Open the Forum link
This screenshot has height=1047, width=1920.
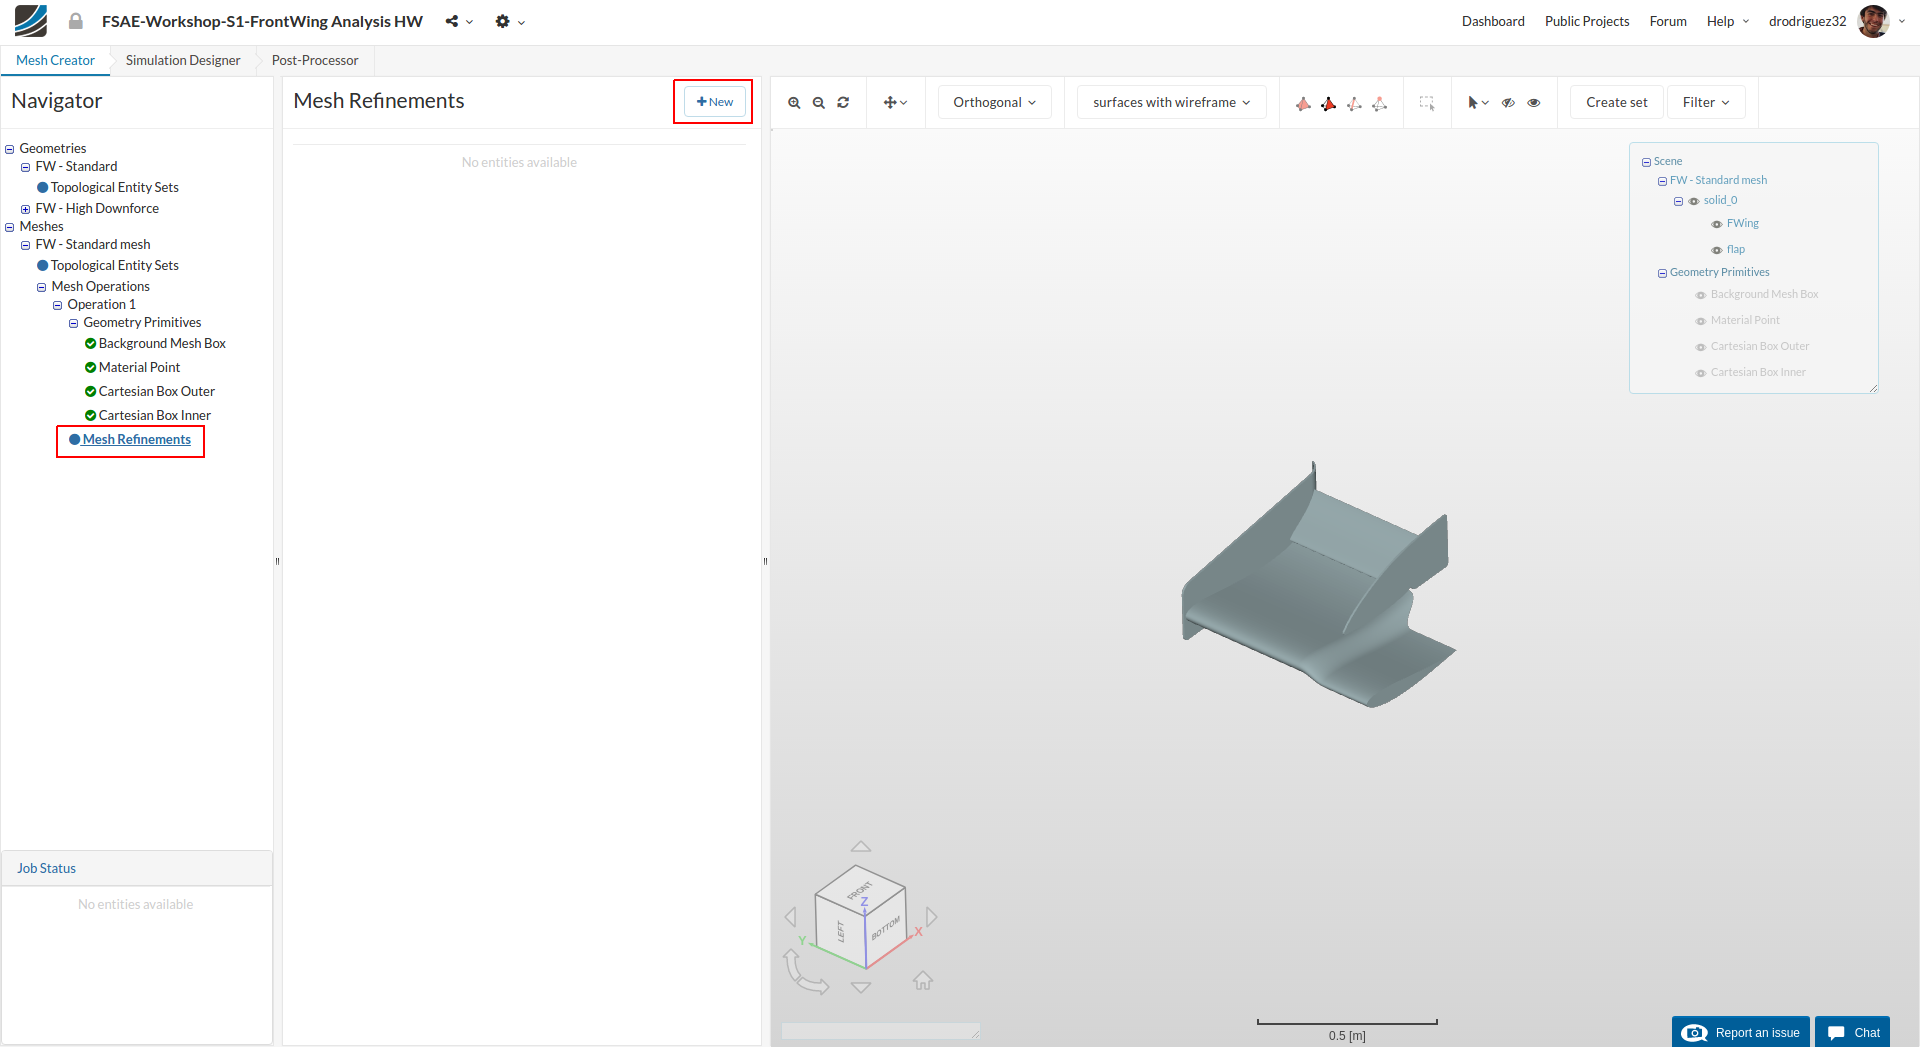[x=1668, y=21]
